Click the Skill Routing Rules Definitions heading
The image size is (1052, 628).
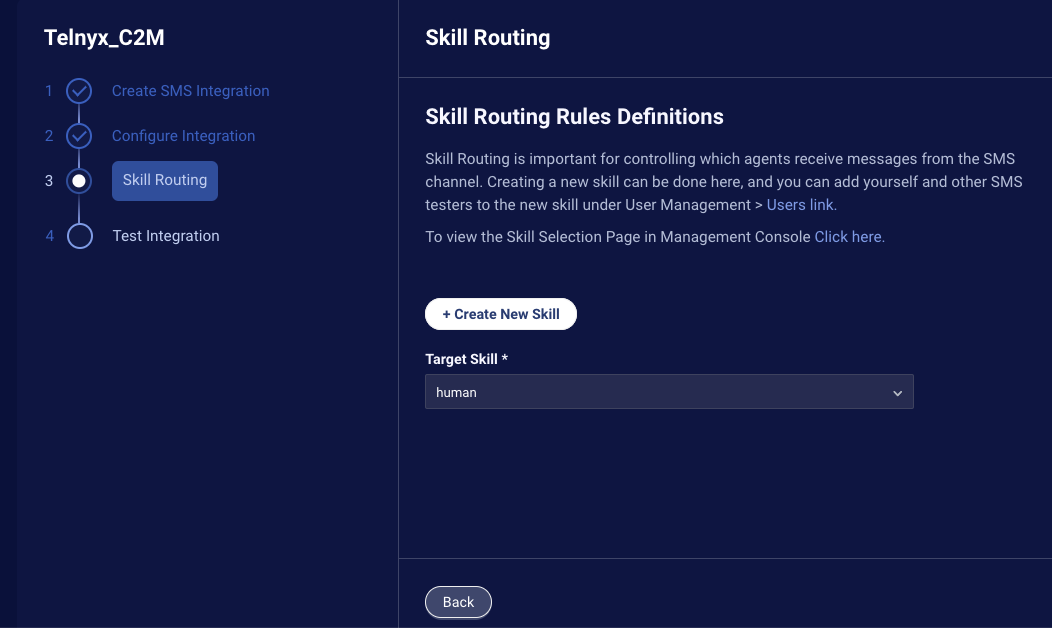point(574,117)
